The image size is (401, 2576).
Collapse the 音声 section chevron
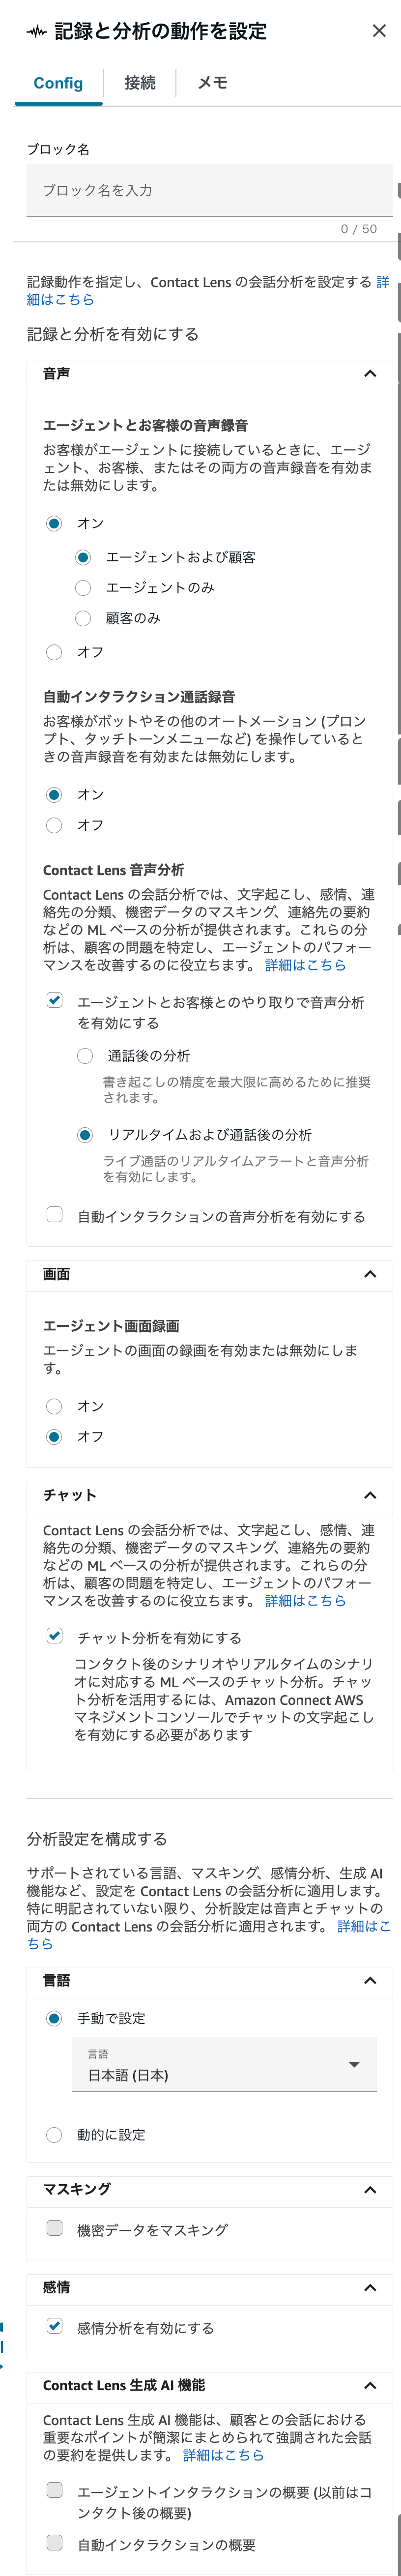click(370, 374)
